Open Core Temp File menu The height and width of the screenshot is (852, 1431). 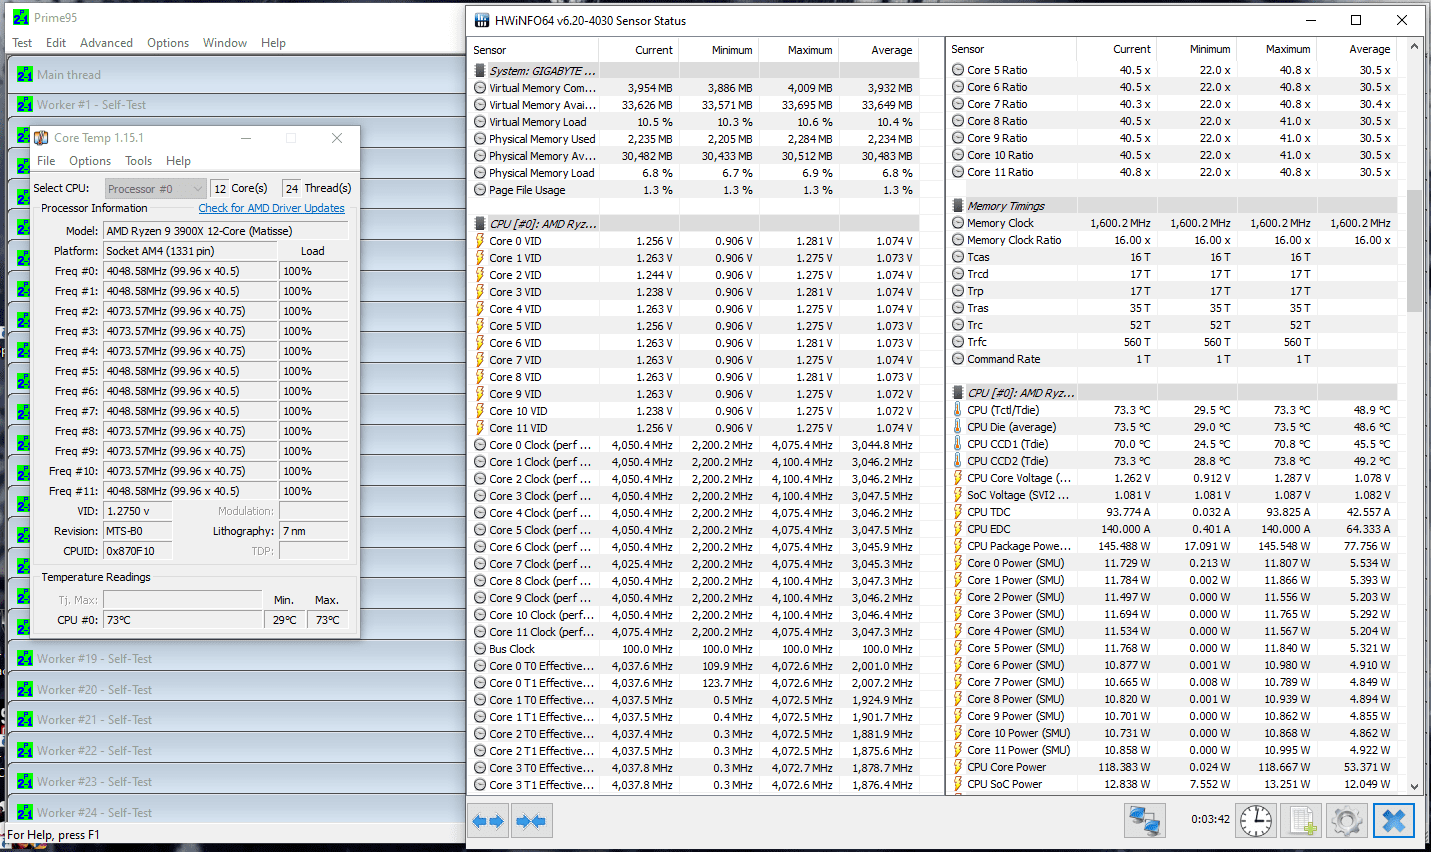click(46, 161)
